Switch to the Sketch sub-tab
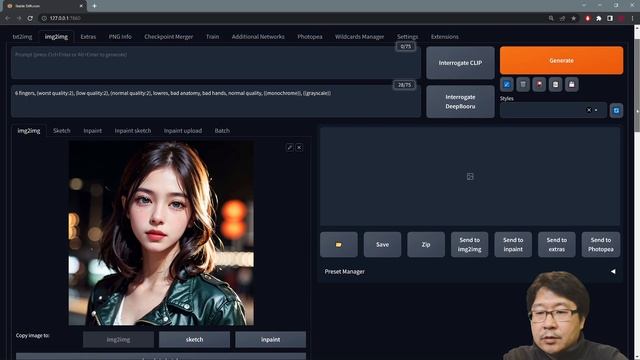Screen dimensions: 640x360 [62, 131]
